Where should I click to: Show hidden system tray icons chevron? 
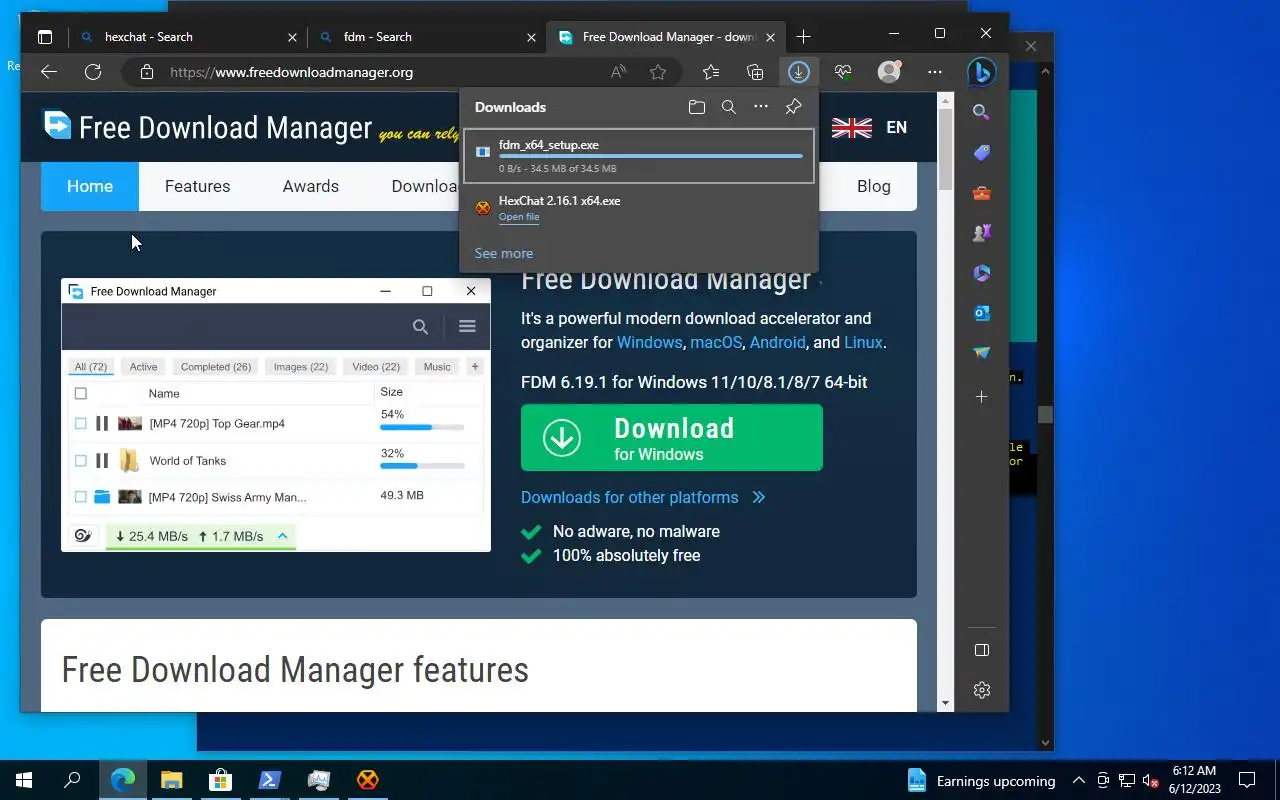coord(1079,780)
